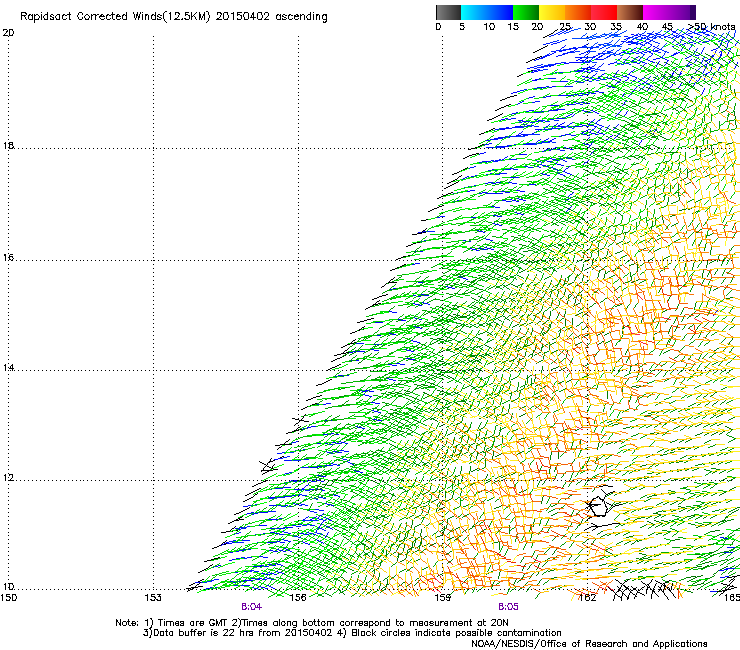Screen dimensions: 740x650
Task: Click the latitude label '18'
Action: [8, 145]
